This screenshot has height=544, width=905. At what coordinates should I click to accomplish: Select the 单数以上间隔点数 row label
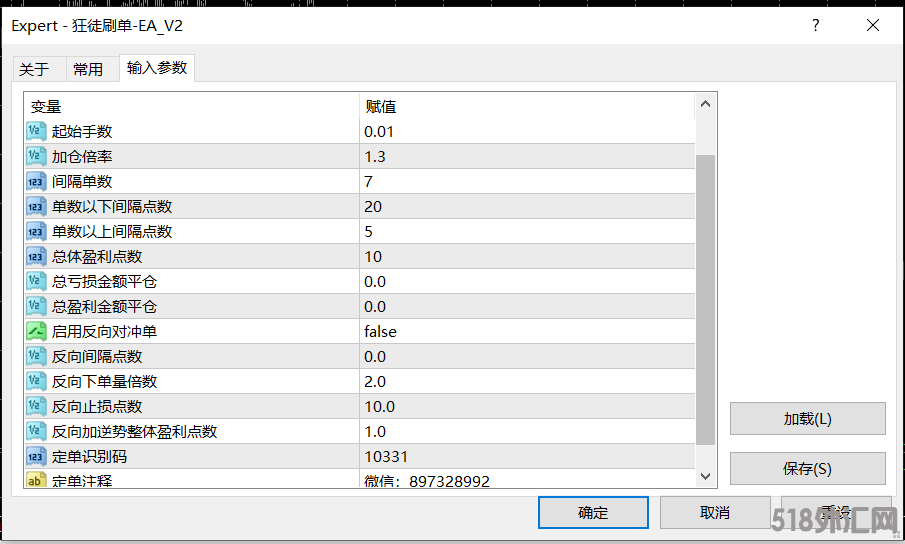112,231
